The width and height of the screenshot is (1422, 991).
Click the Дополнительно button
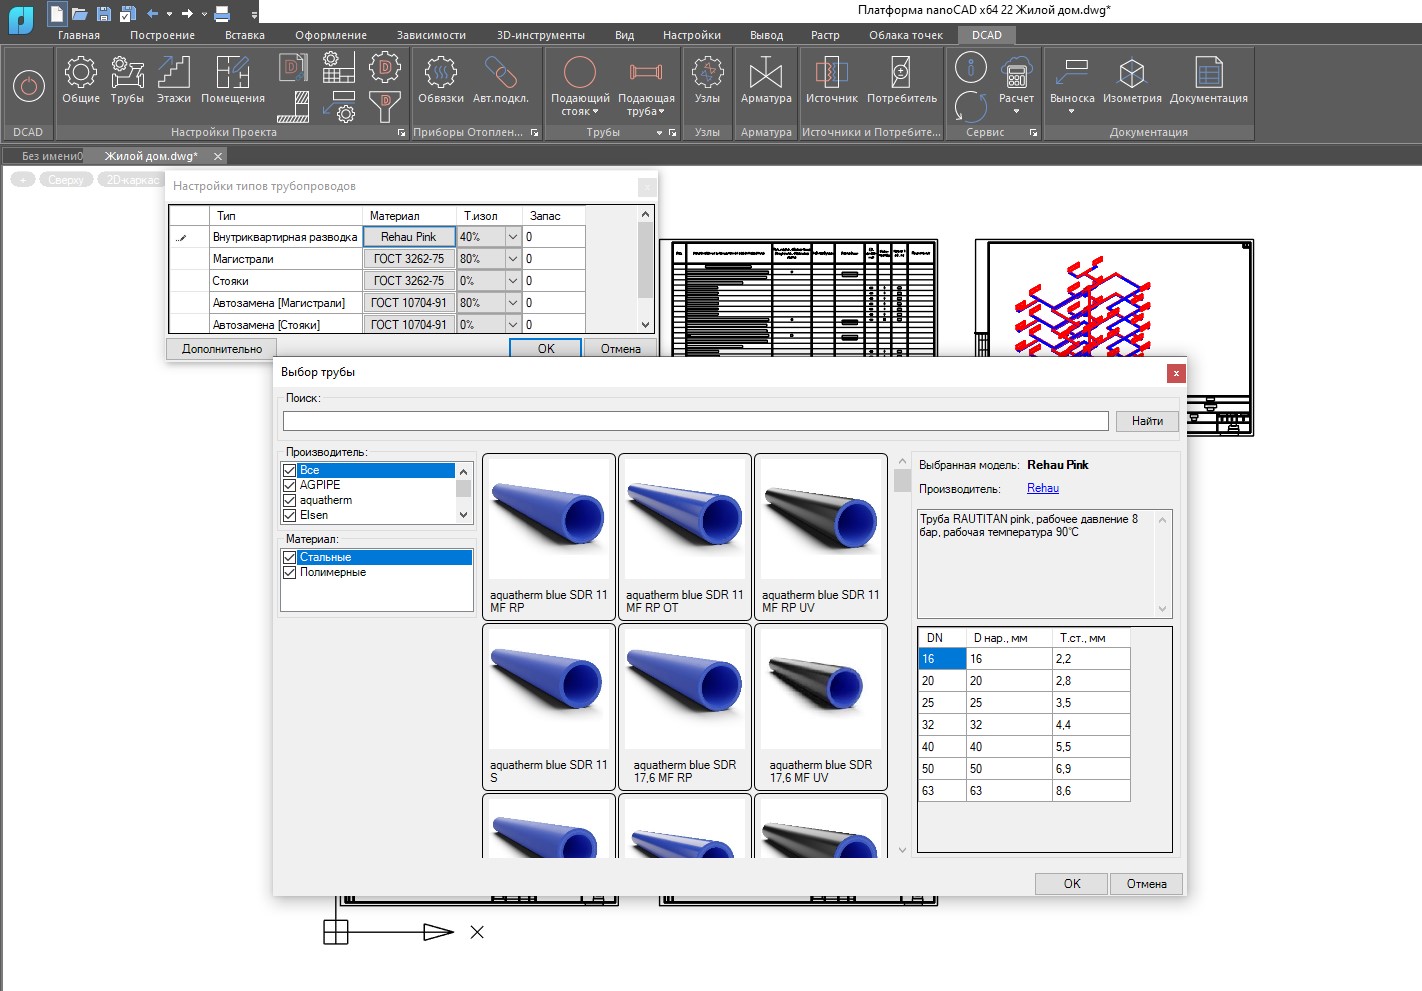tap(222, 349)
